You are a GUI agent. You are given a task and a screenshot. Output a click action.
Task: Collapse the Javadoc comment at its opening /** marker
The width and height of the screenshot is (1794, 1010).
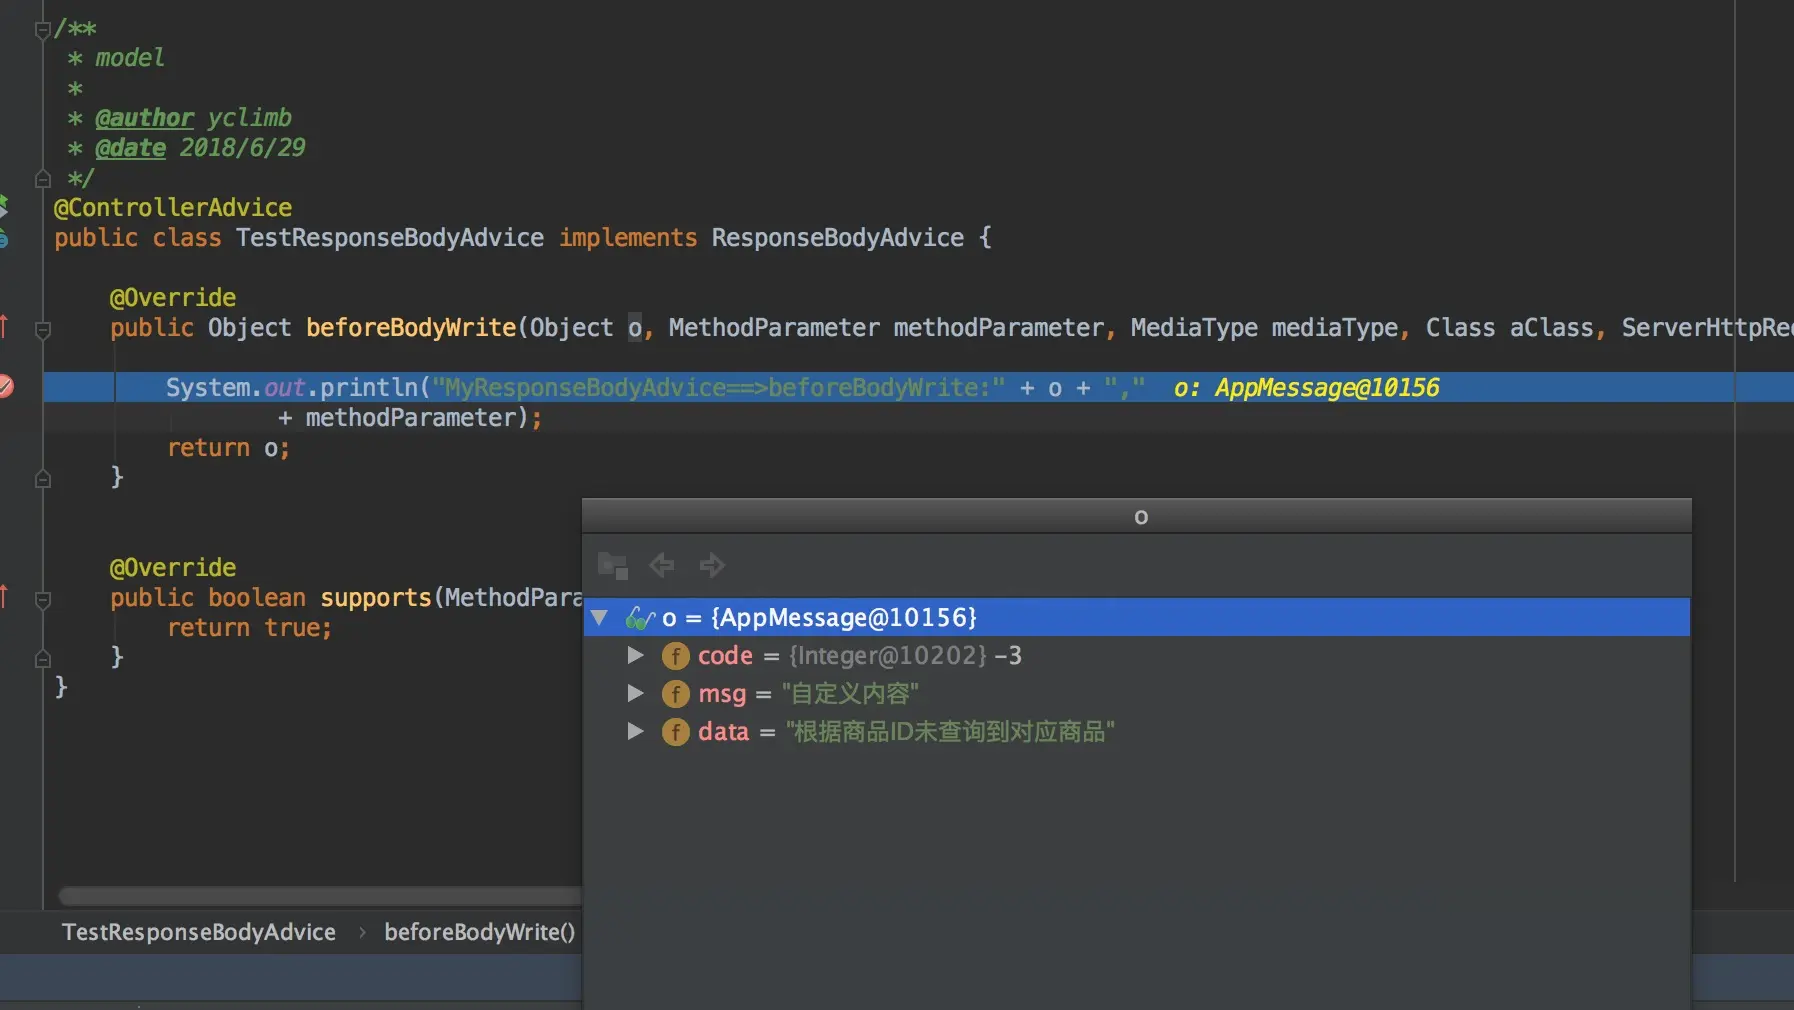(x=42, y=30)
